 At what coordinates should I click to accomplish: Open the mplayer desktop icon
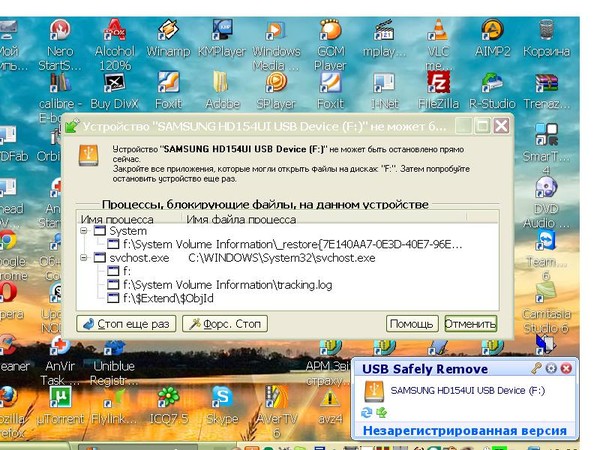384,38
